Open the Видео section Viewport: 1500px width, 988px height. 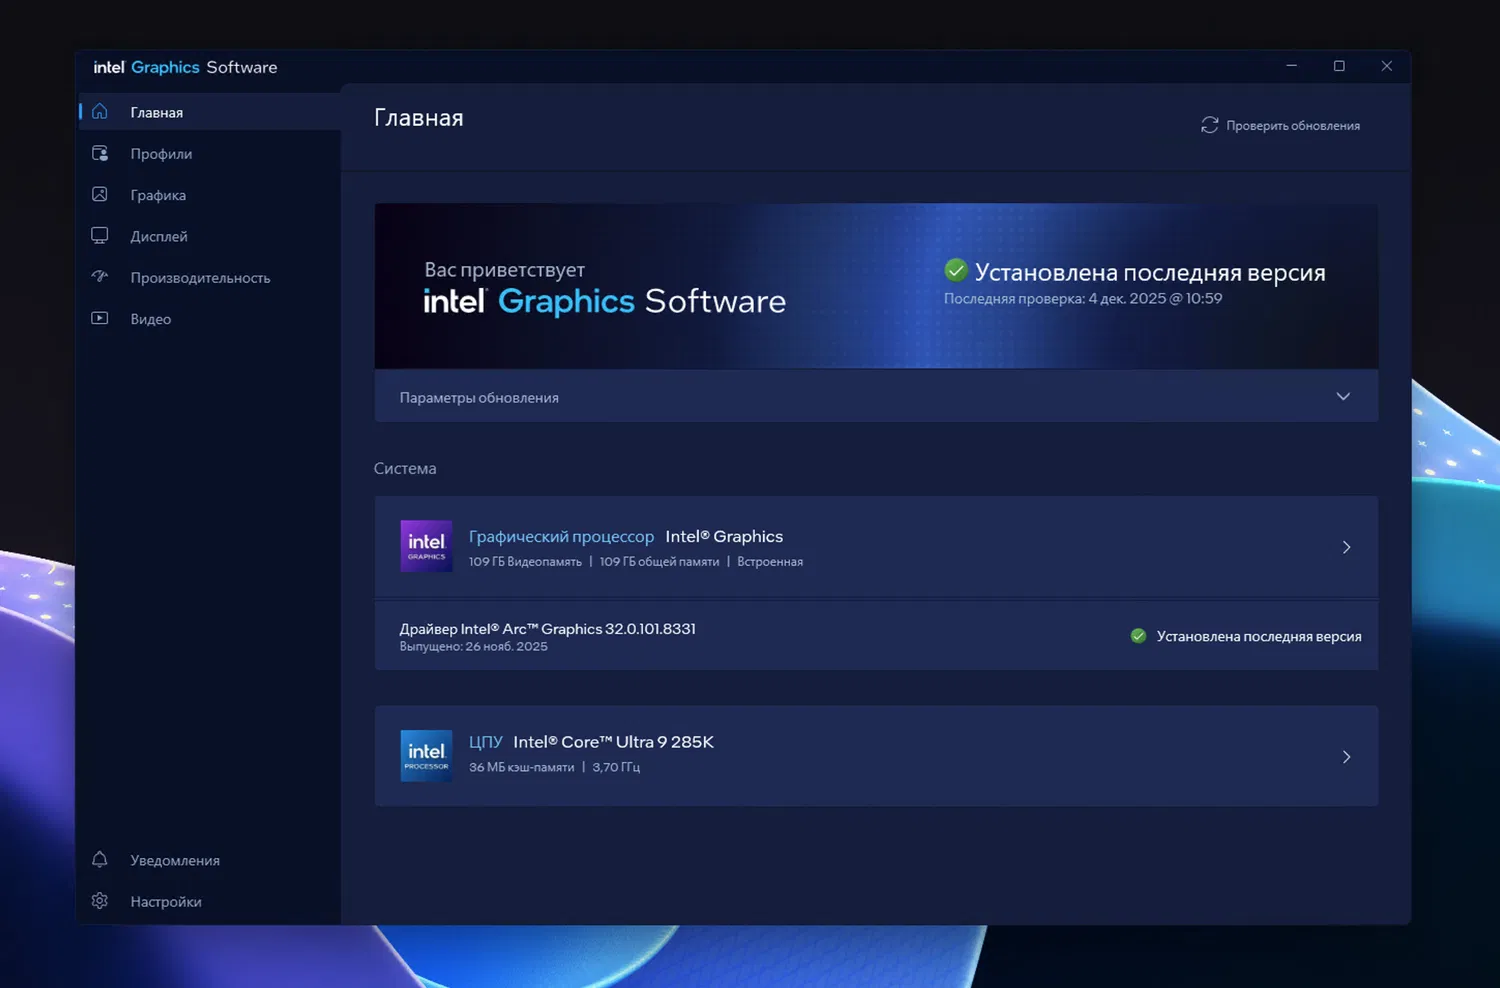tap(210, 319)
